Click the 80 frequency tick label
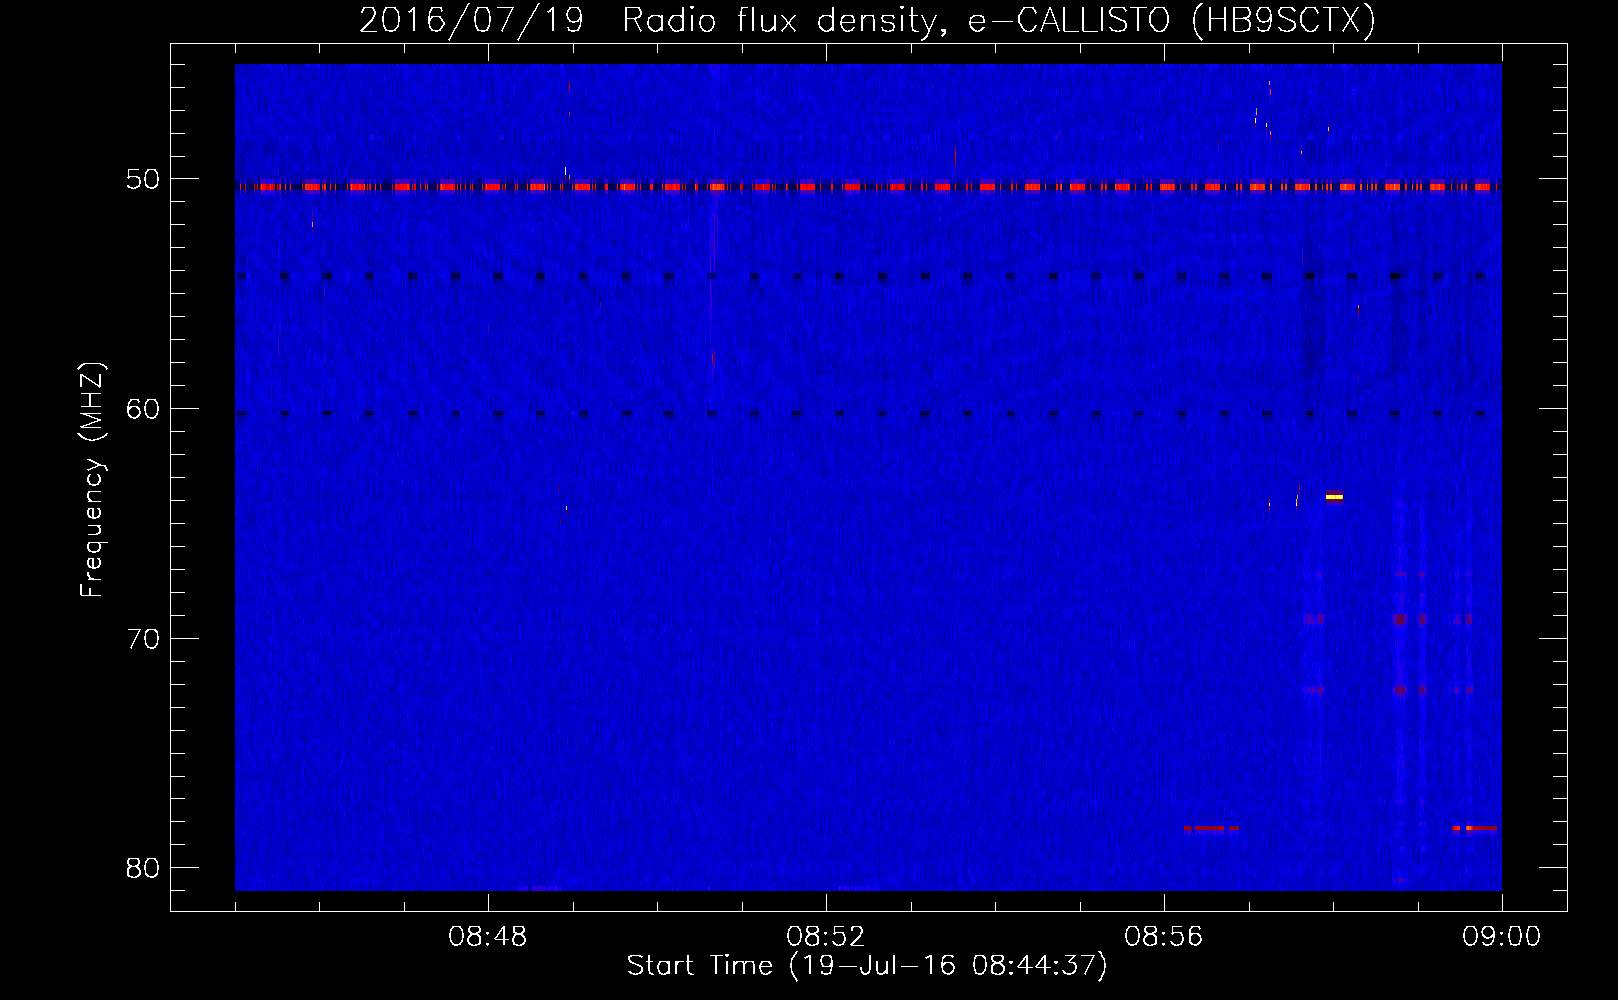Viewport: 1618px width, 1000px height. (143, 867)
